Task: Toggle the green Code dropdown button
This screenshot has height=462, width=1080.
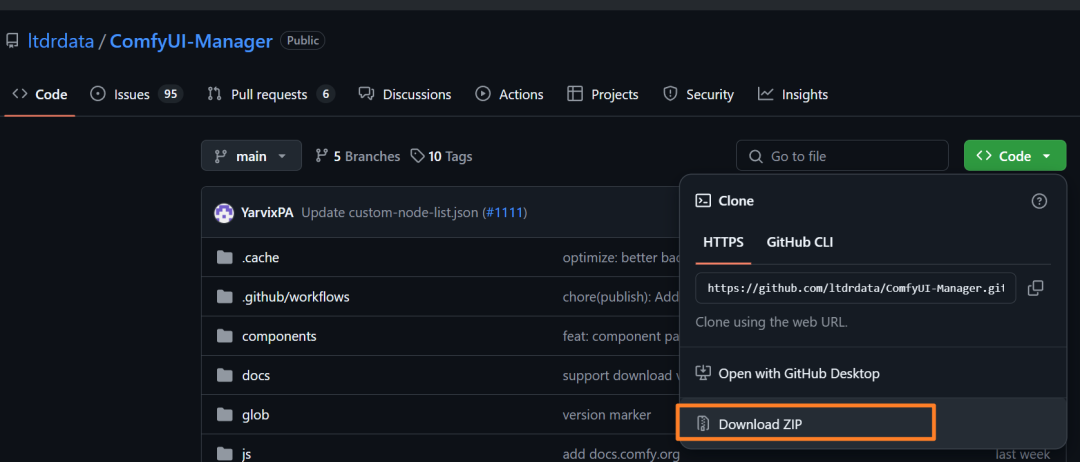Action: [1015, 156]
